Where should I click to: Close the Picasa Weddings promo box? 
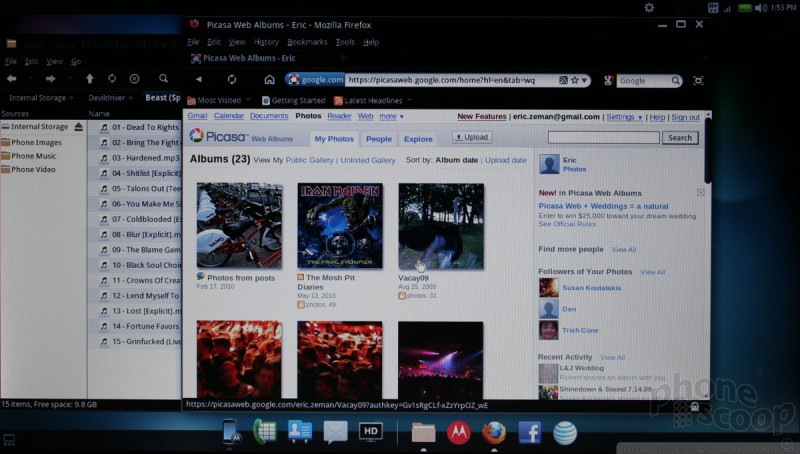pyautogui.click(x=701, y=192)
